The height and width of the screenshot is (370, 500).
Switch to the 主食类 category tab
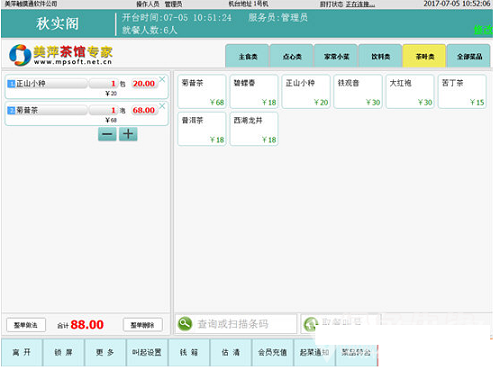pos(247,56)
